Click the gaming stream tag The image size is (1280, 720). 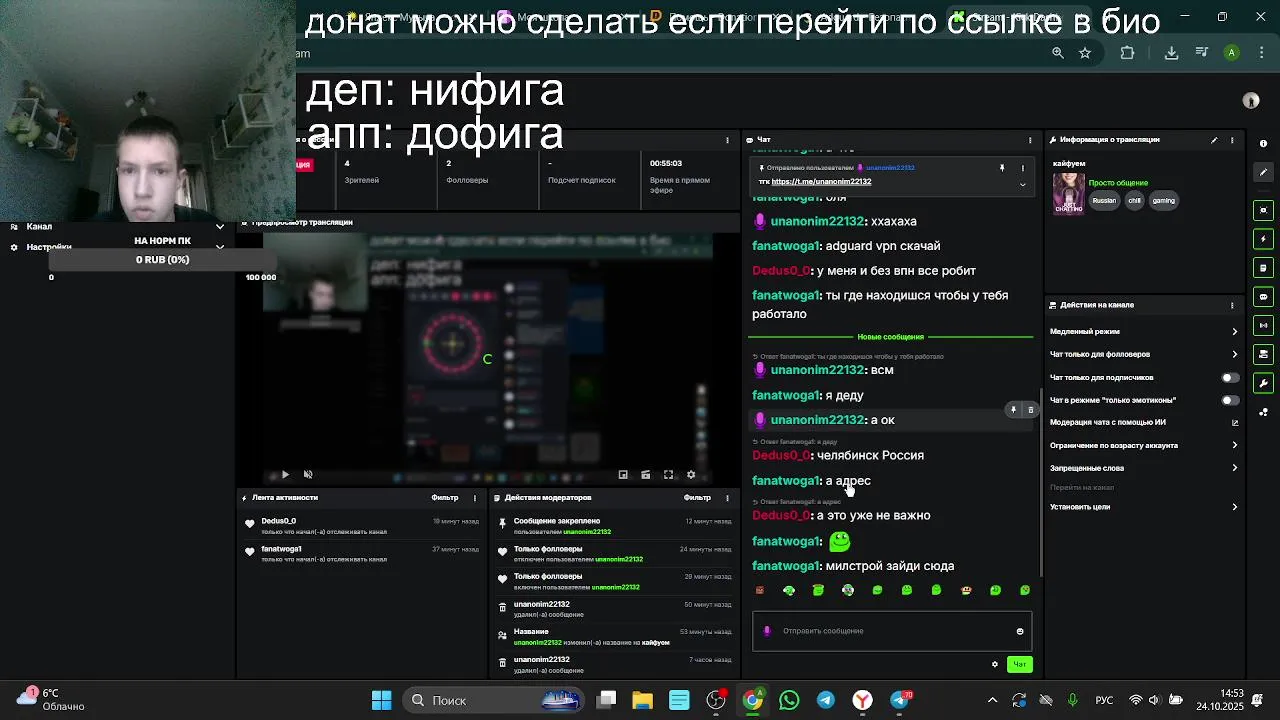(x=1164, y=200)
